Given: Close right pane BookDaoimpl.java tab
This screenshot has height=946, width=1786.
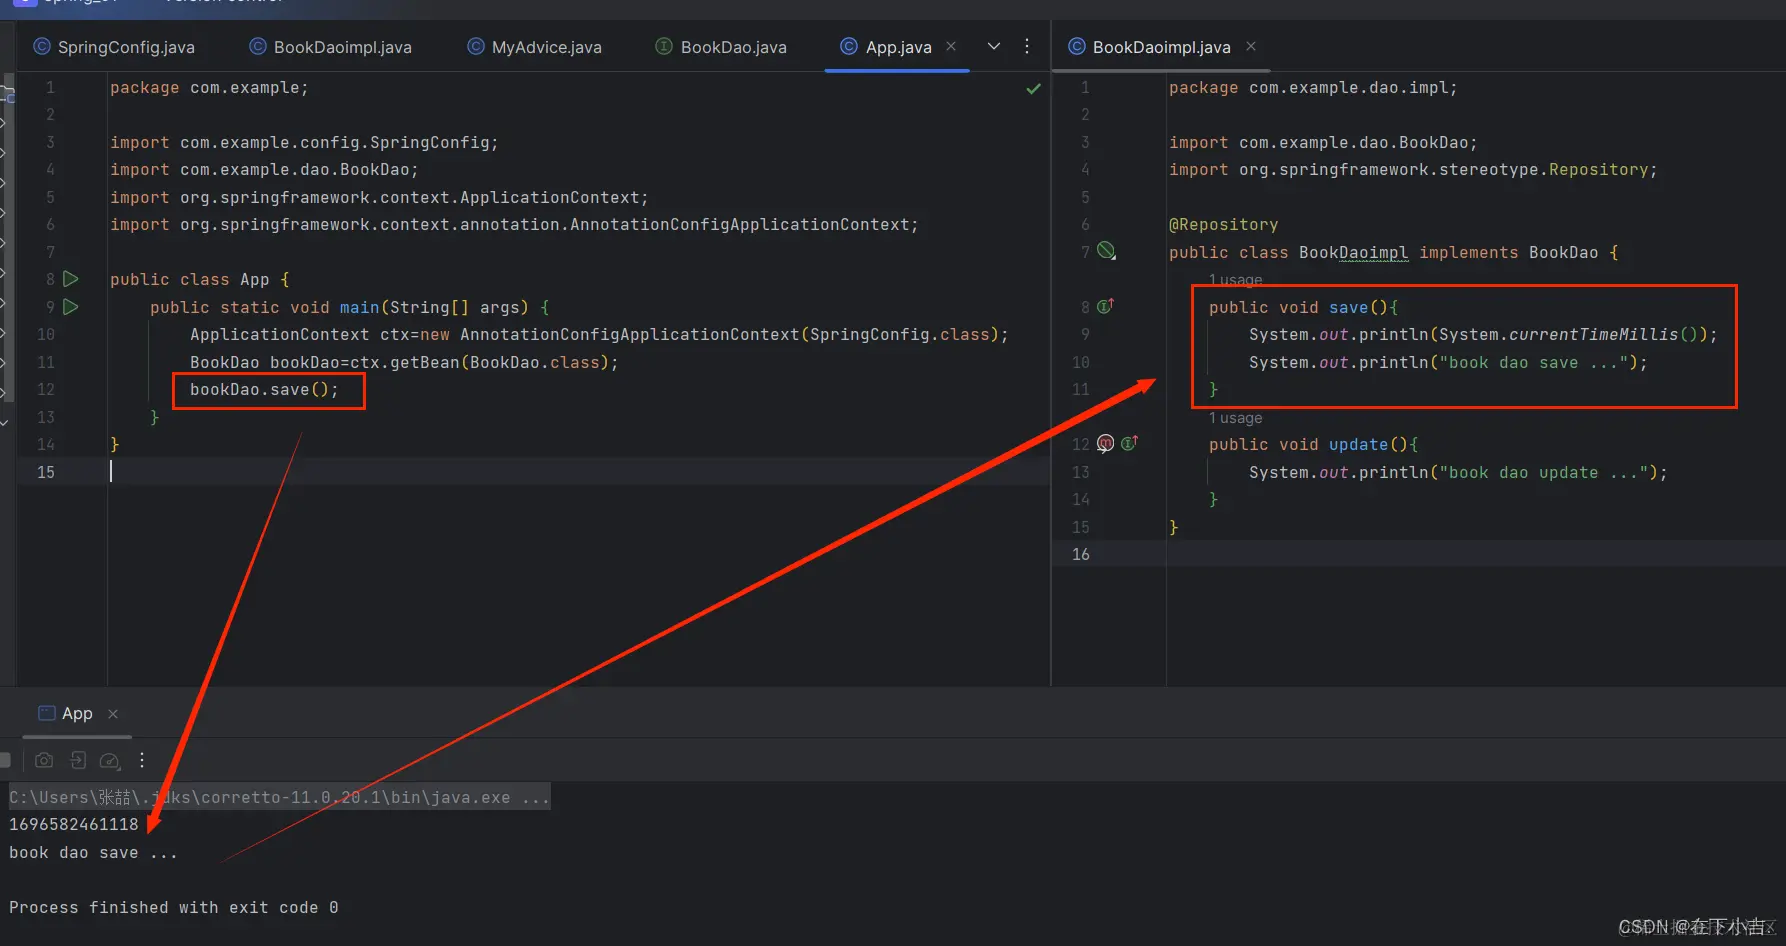Looking at the screenshot, I should 1251,46.
